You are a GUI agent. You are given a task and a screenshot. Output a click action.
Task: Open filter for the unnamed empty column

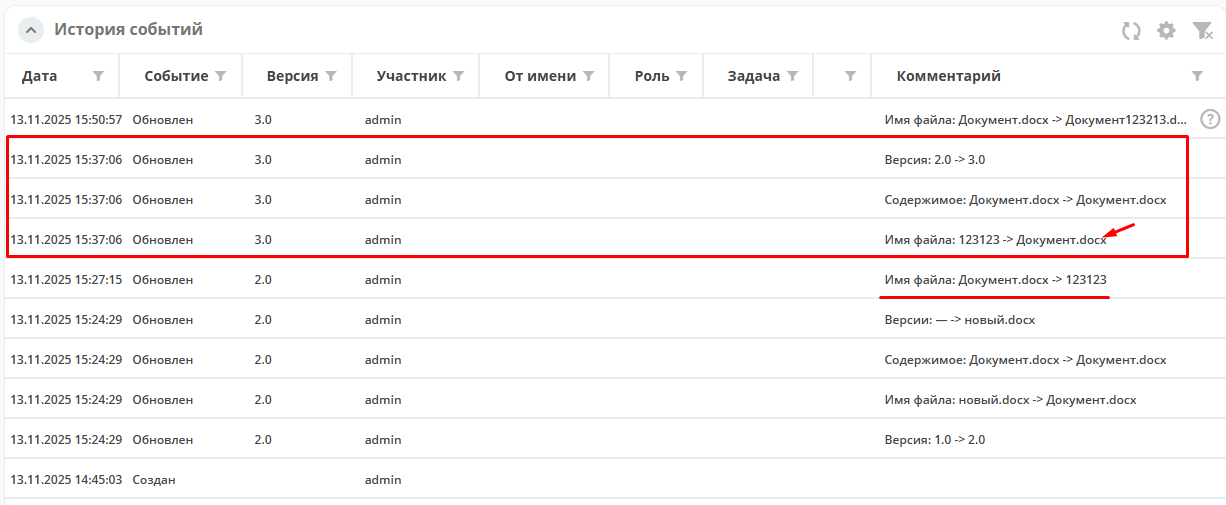850,76
